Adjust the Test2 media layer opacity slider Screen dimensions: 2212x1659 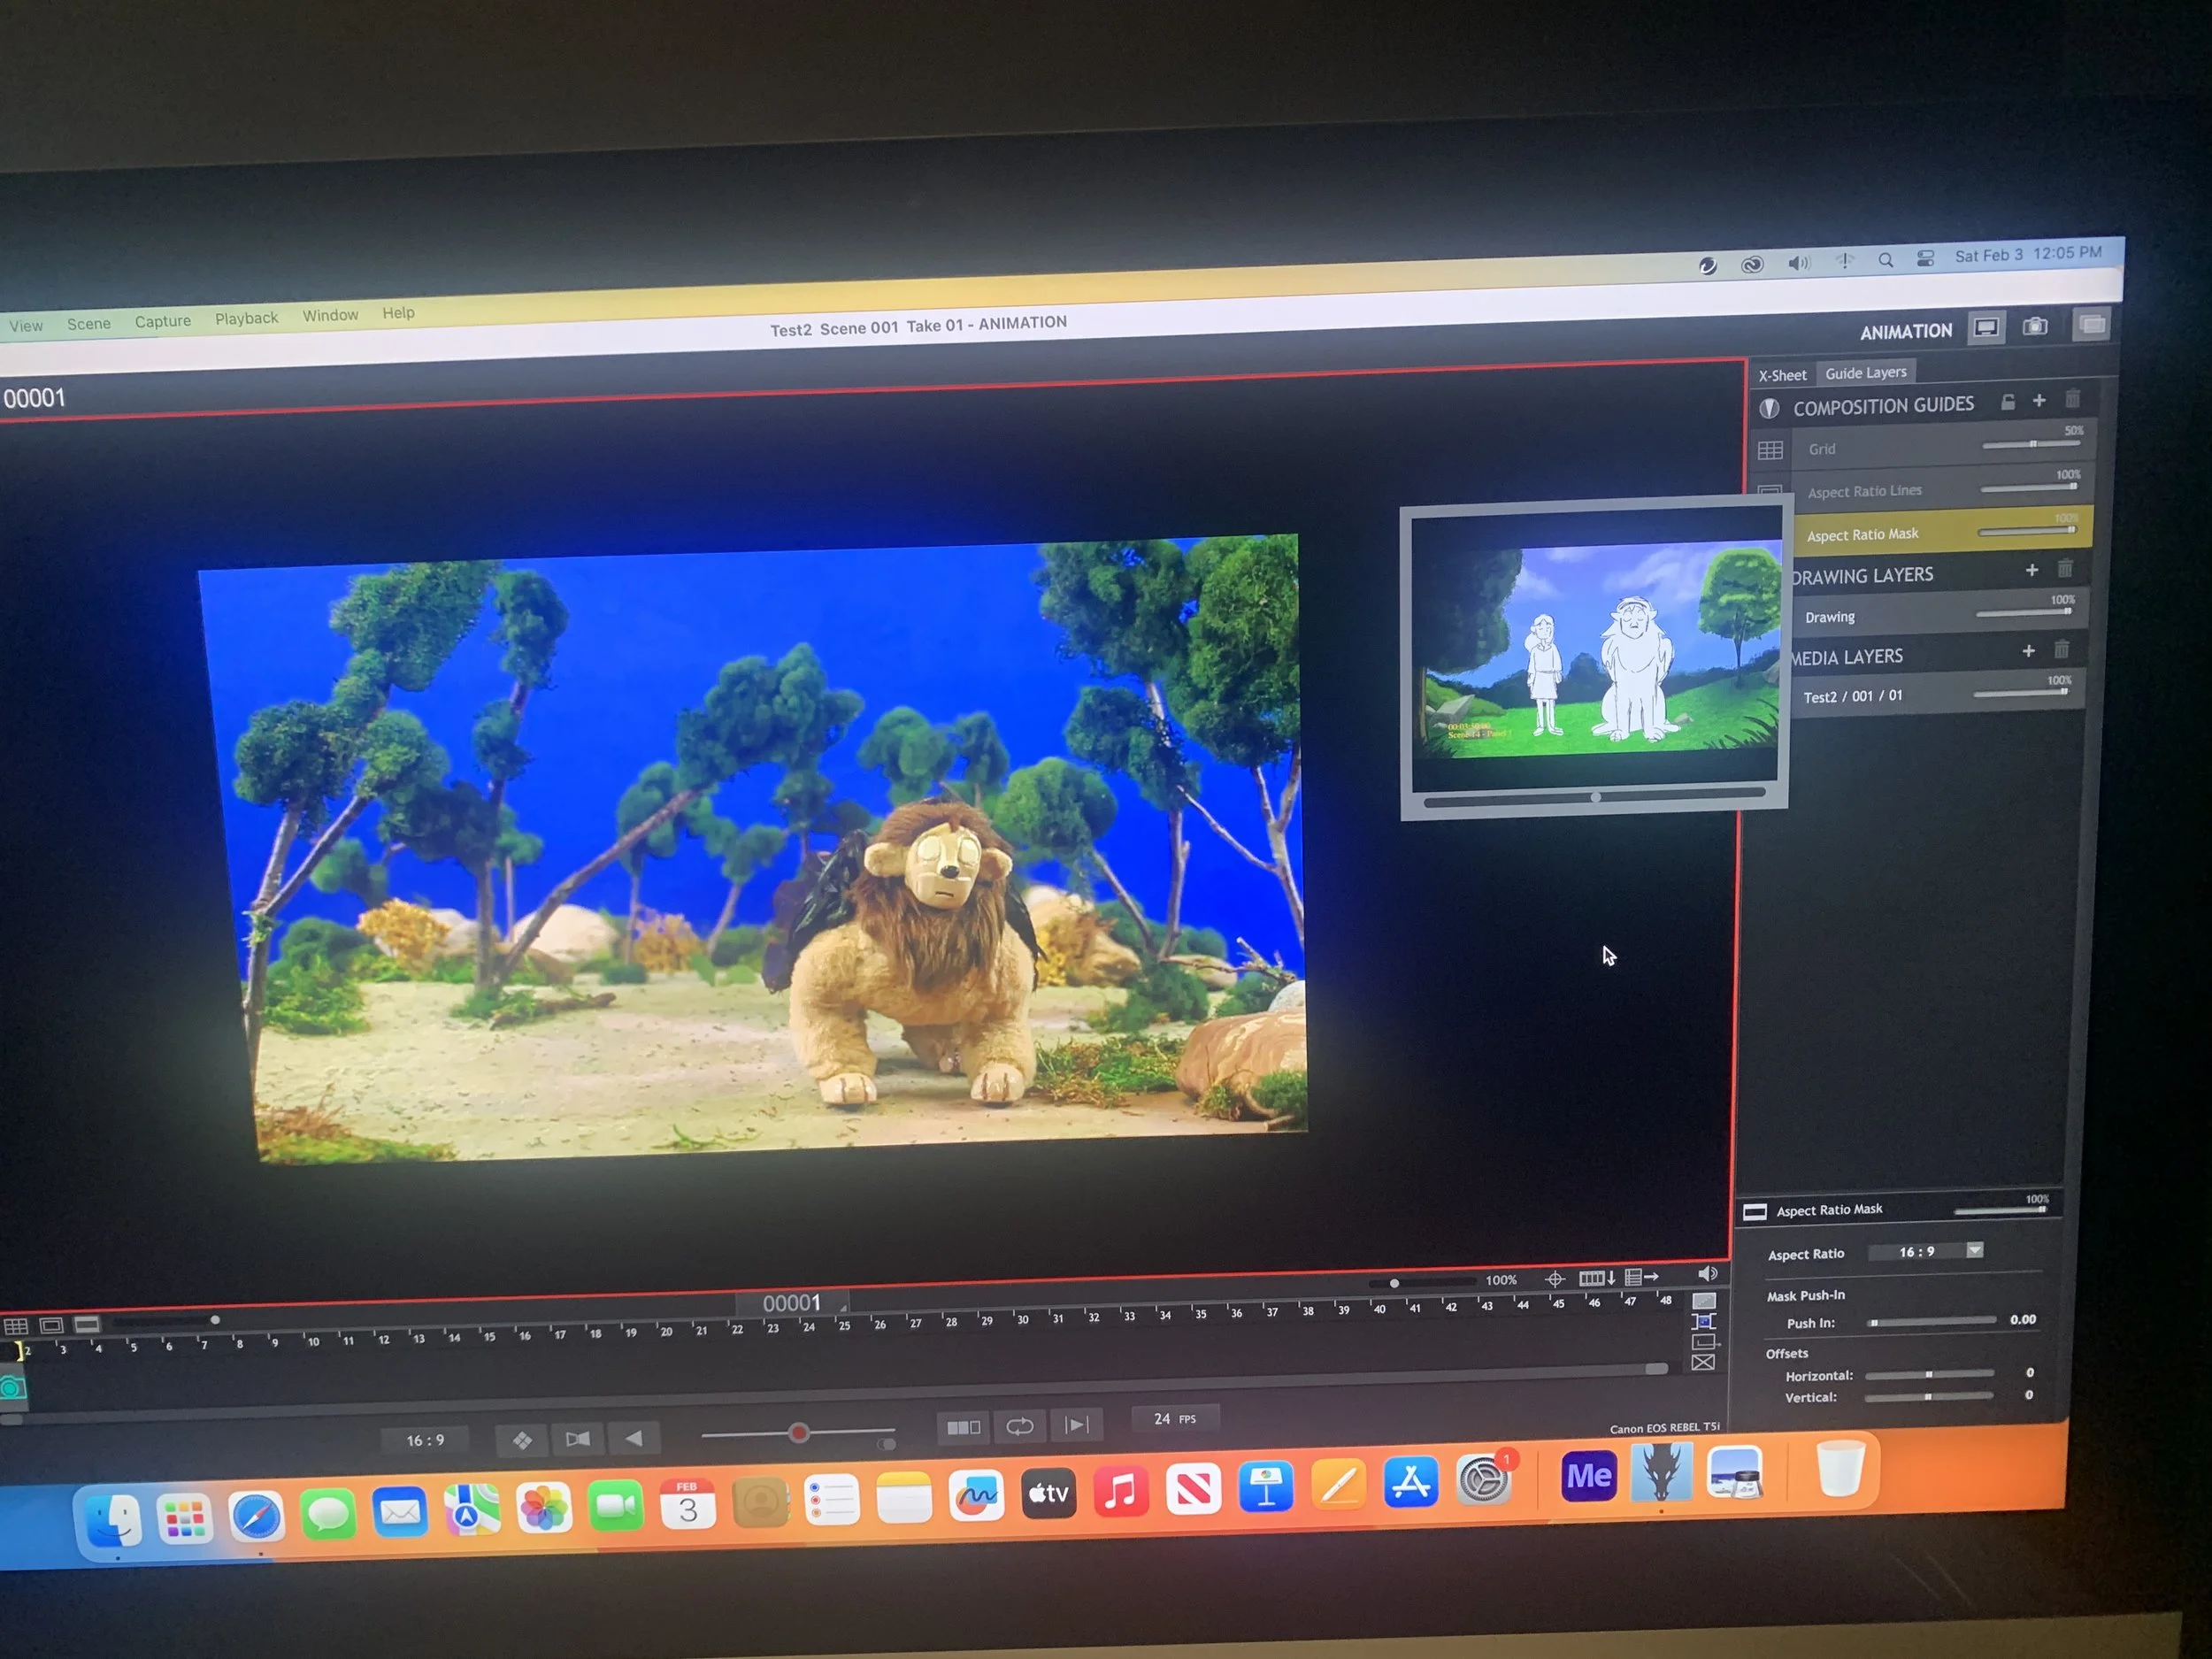point(2021,693)
